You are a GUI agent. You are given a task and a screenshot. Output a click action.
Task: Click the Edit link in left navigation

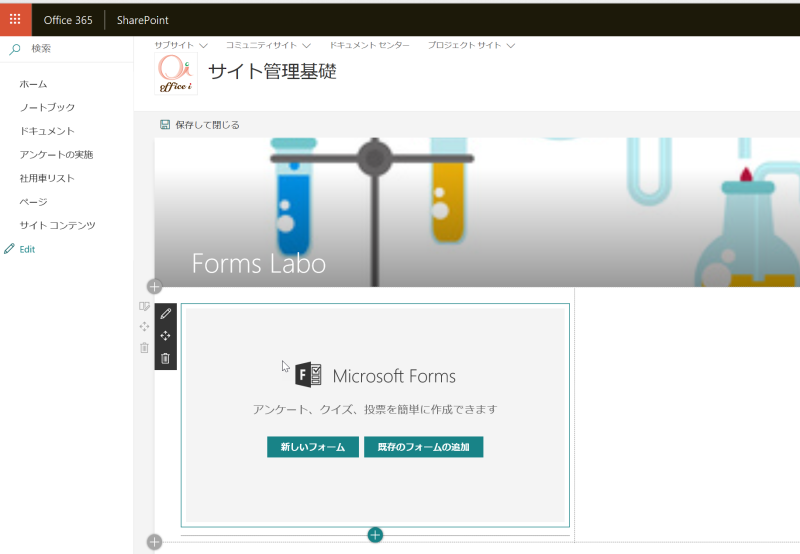point(27,249)
